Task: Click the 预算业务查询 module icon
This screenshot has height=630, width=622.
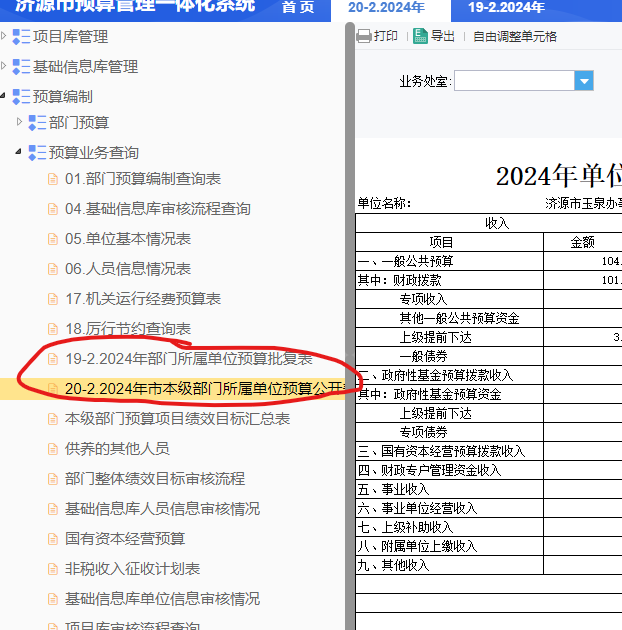Action: coord(37,153)
